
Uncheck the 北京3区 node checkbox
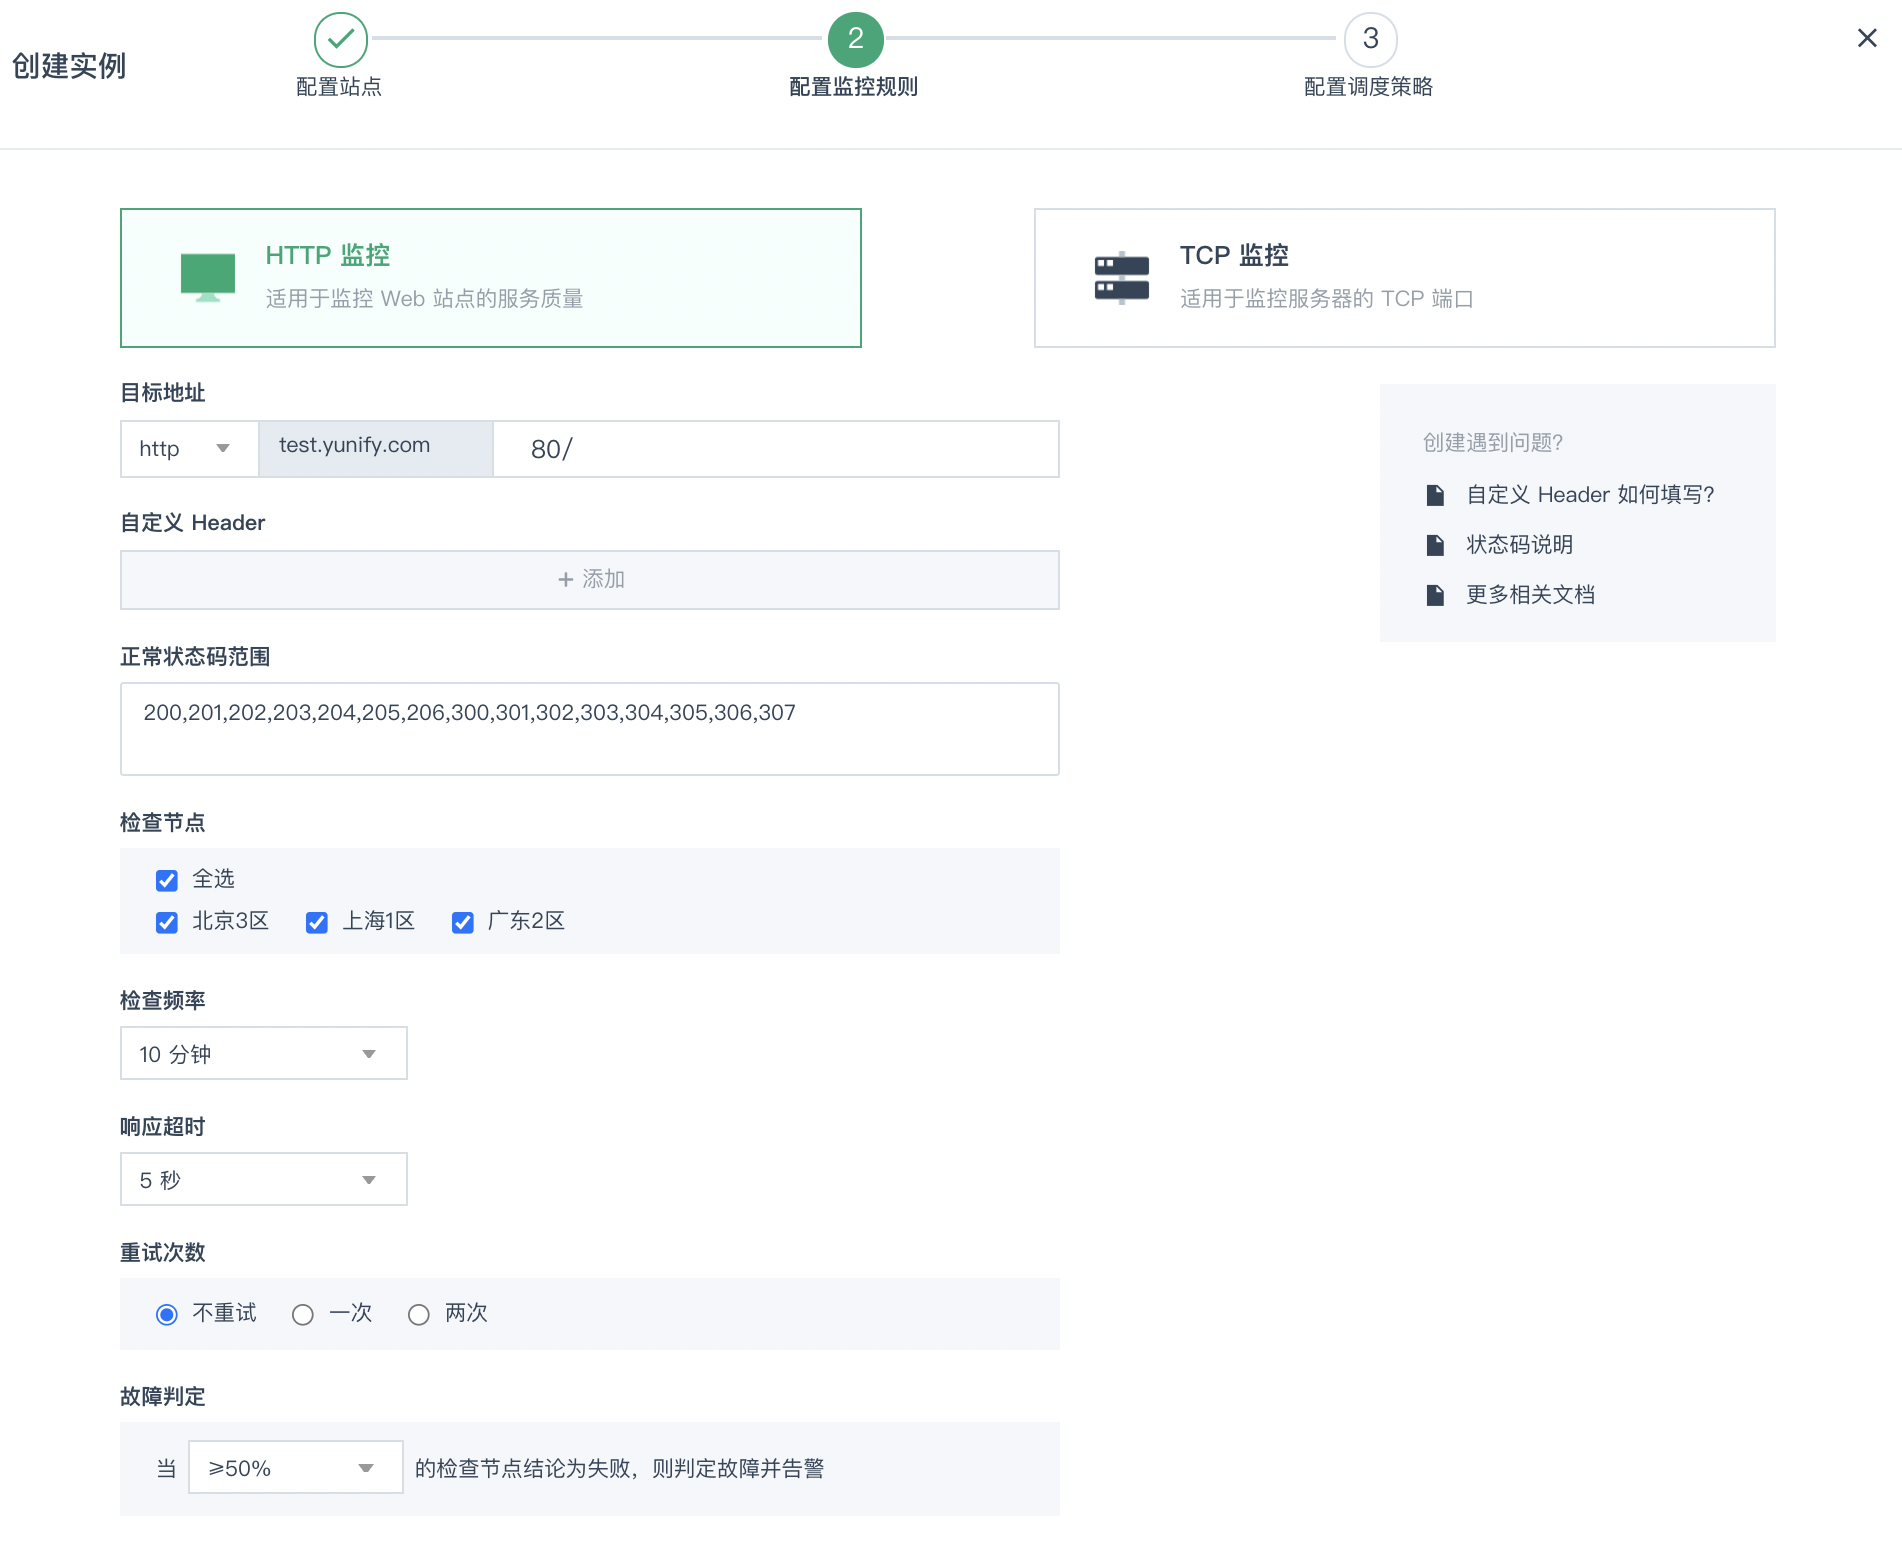(167, 922)
